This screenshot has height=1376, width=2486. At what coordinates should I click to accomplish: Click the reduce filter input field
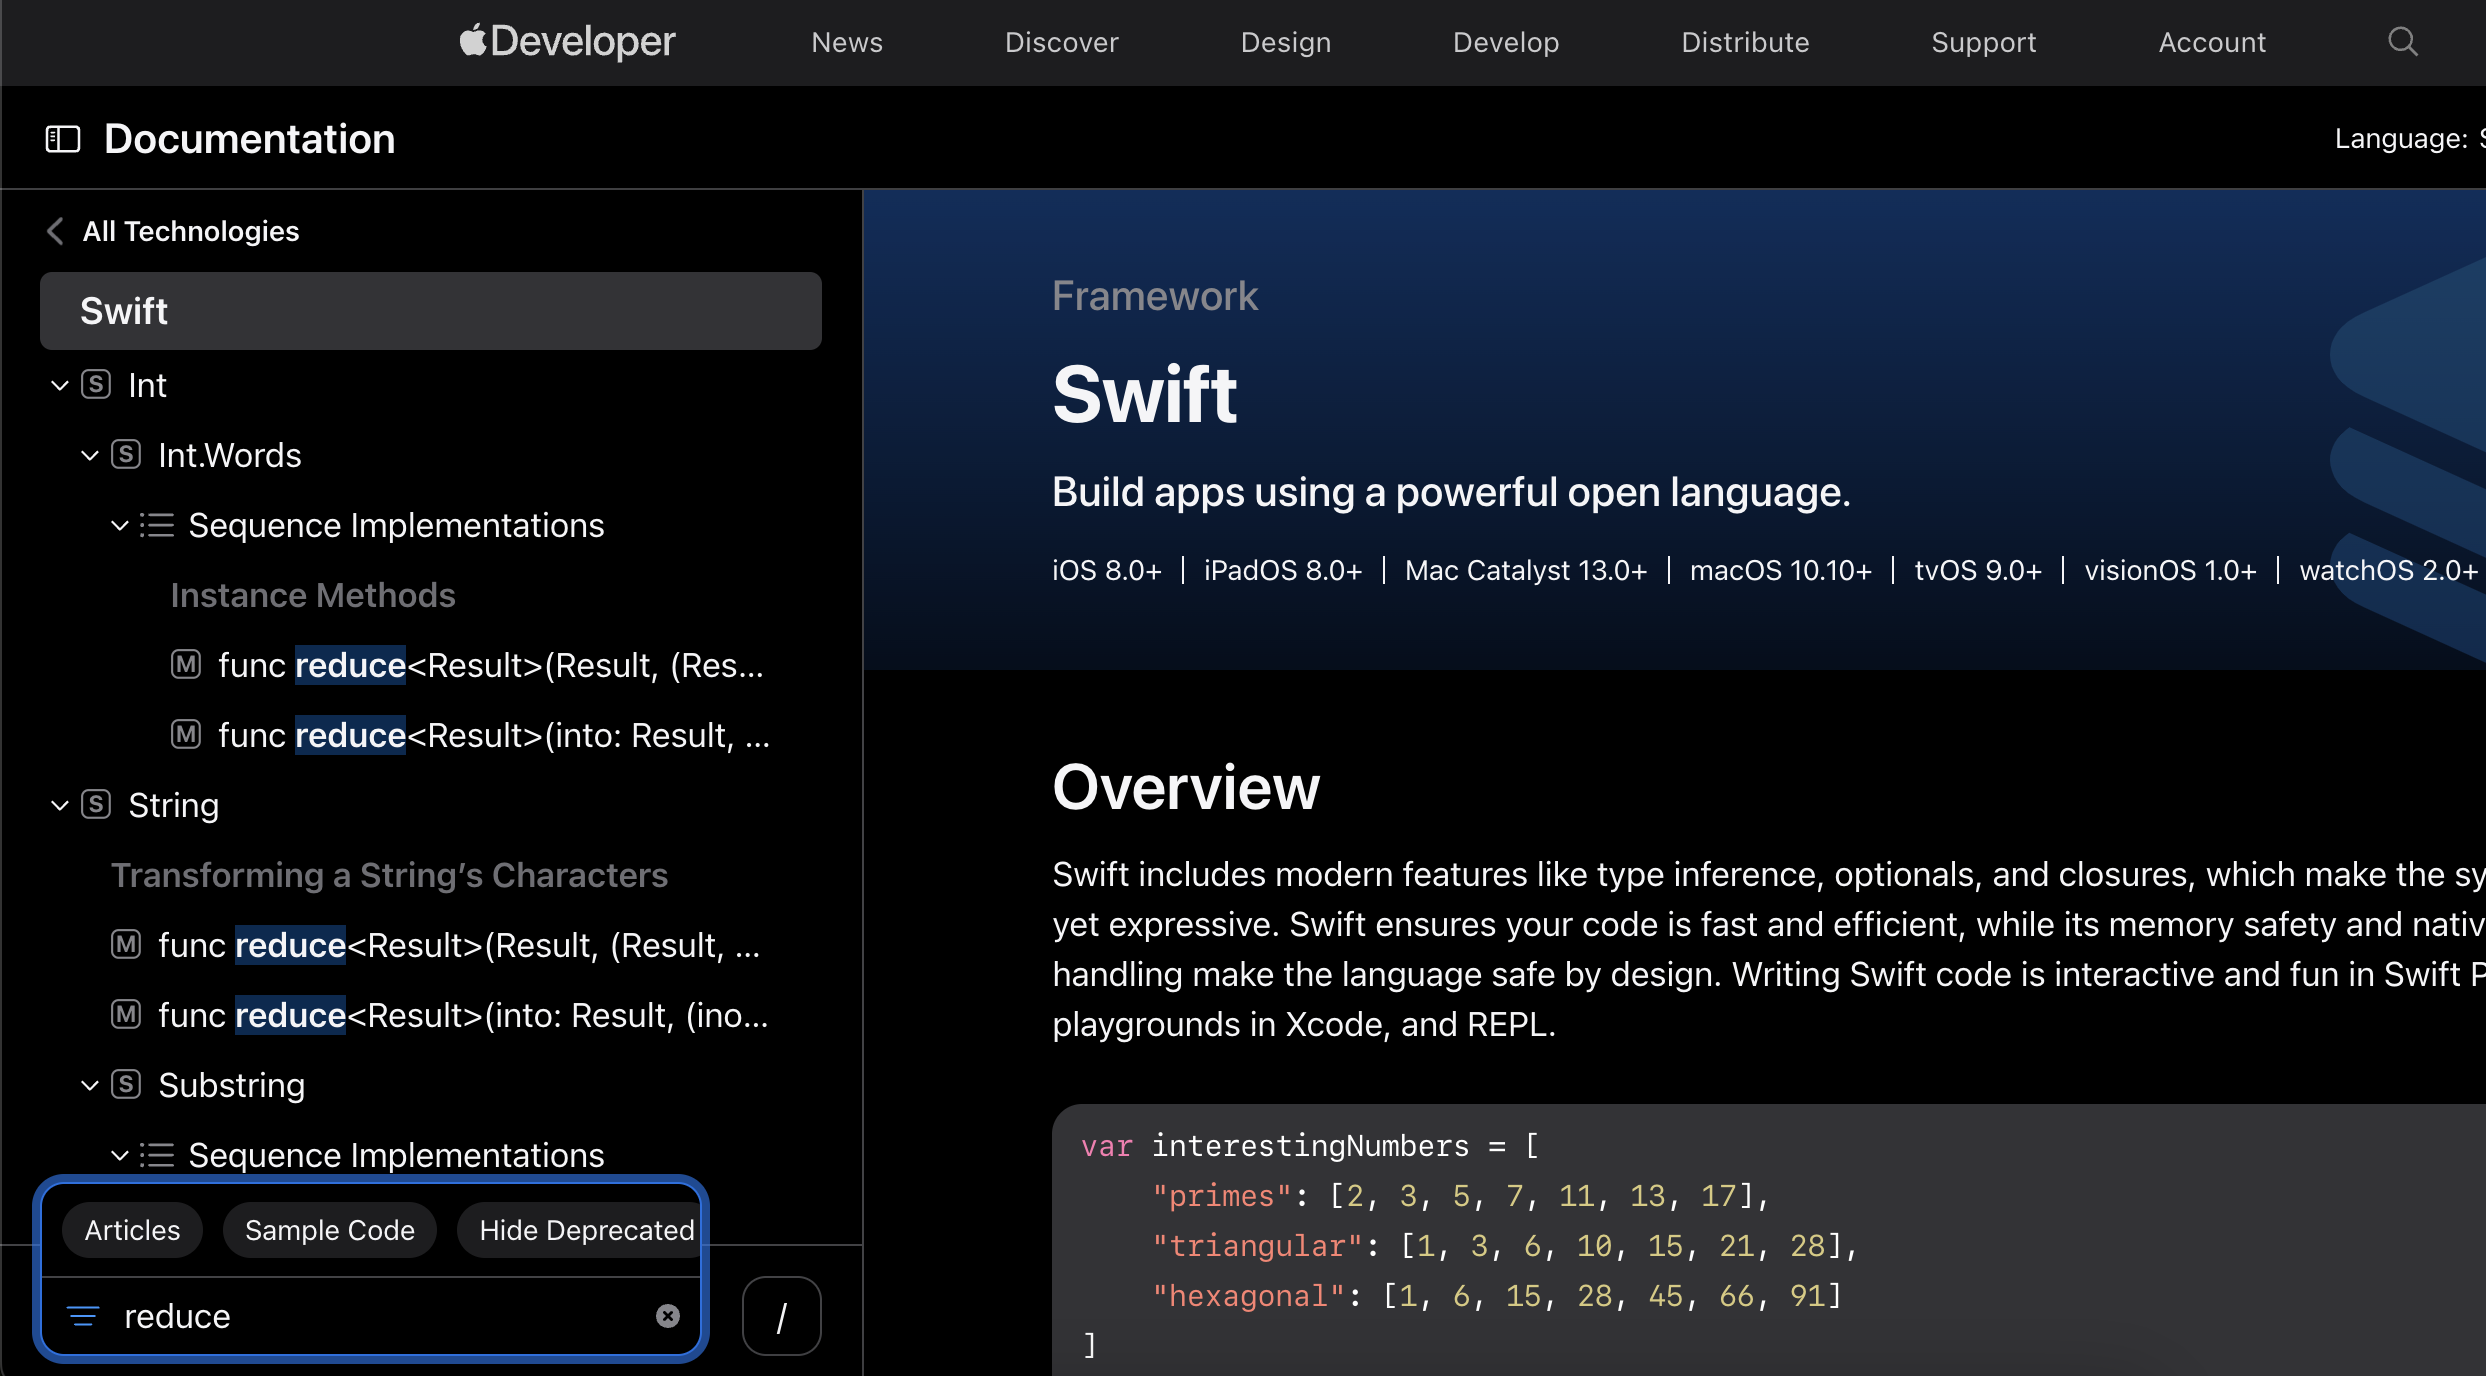tap(380, 1316)
